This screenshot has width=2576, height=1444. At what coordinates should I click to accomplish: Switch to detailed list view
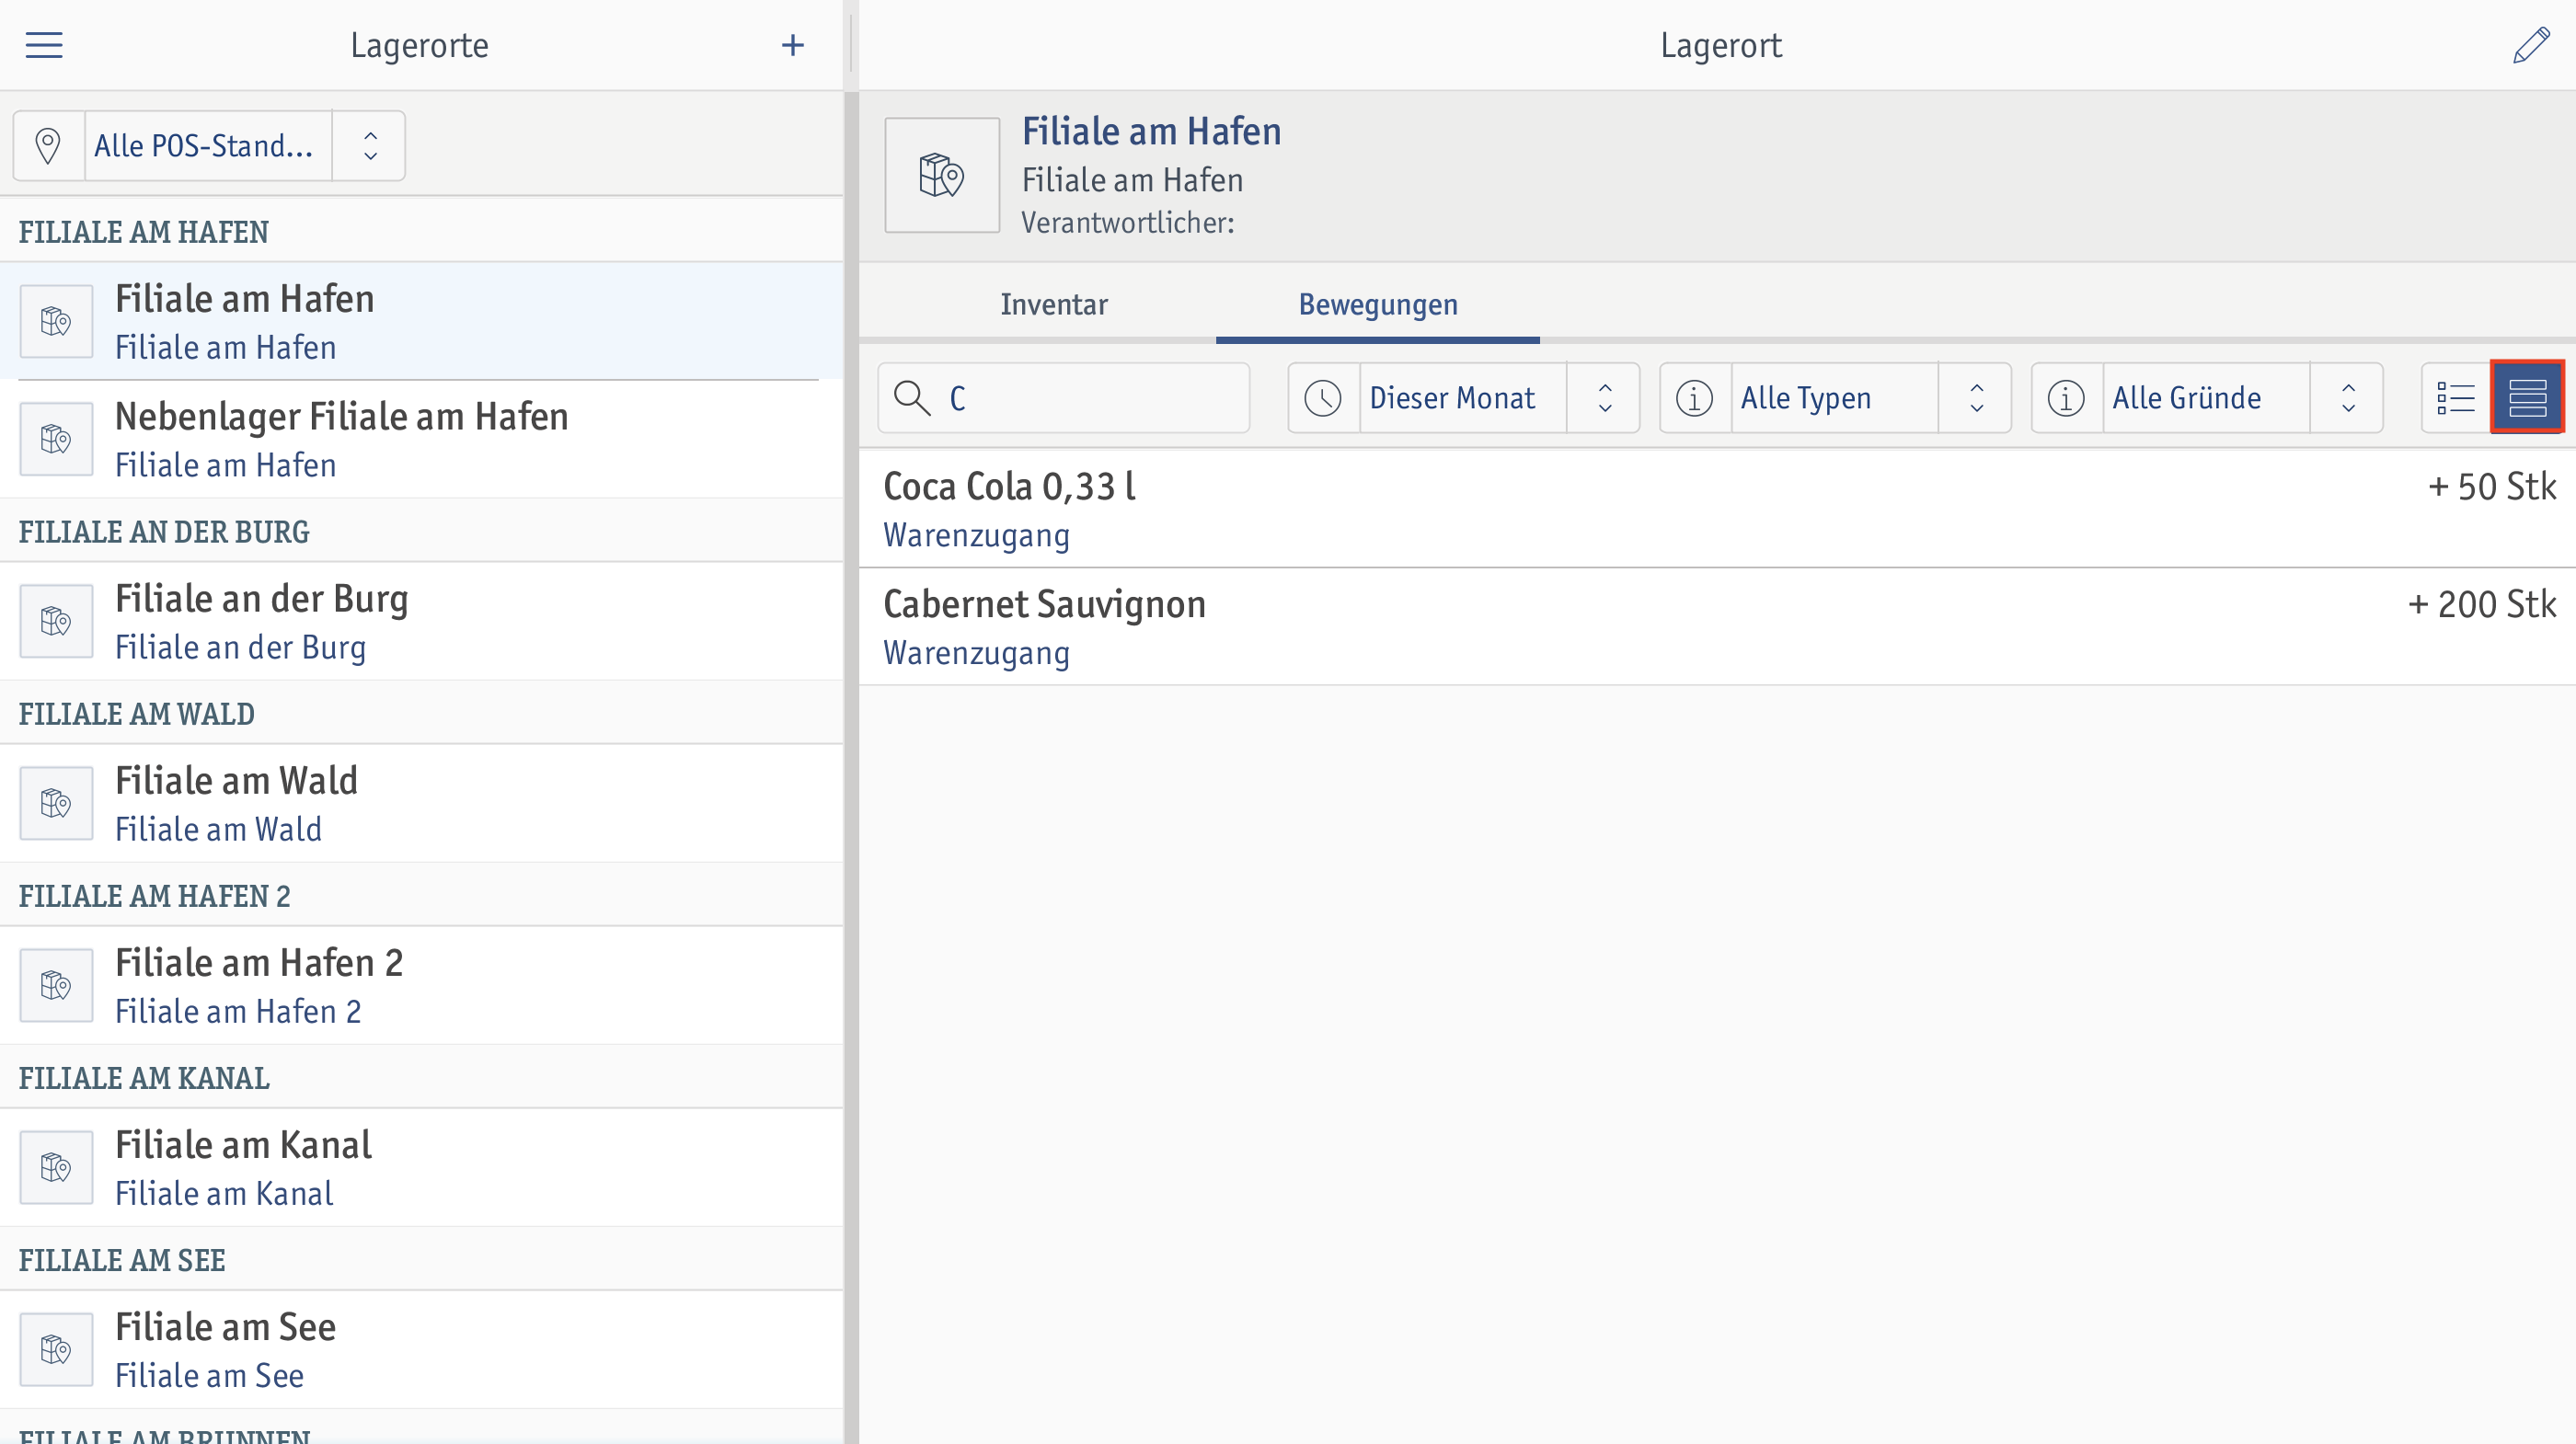[x=2456, y=398]
